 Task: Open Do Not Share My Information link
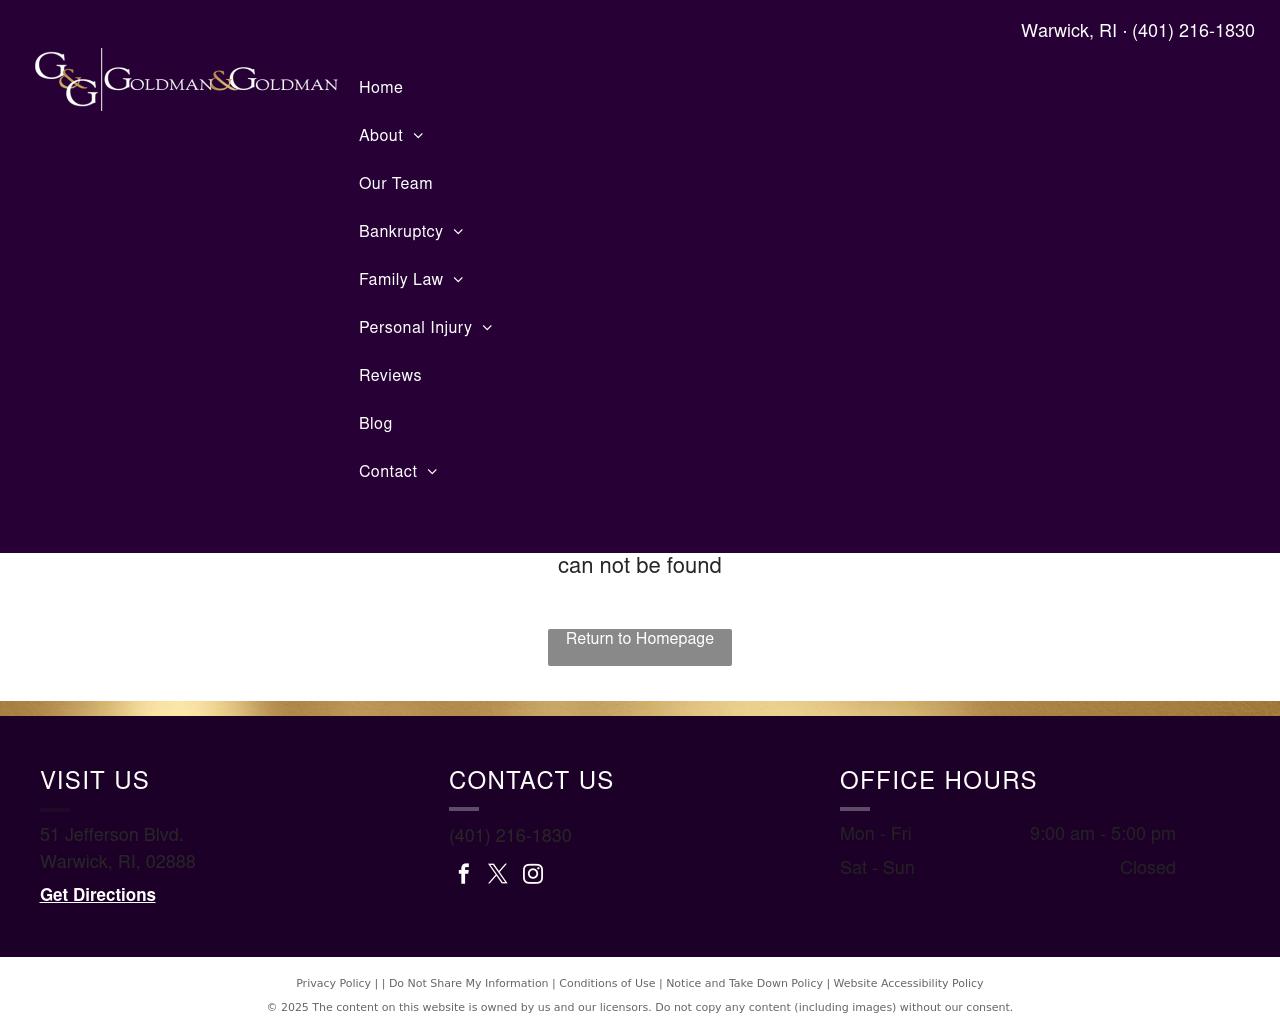468,984
